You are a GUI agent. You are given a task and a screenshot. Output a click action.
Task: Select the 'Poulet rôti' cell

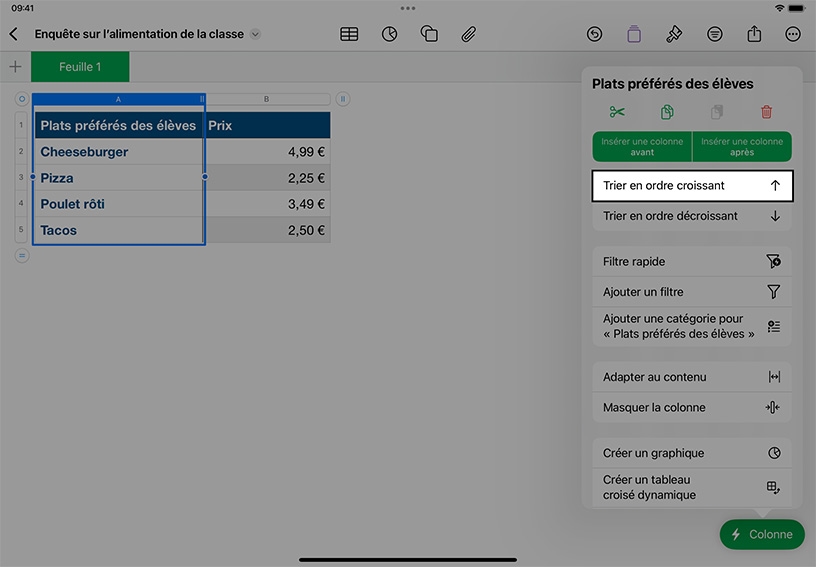click(119, 204)
